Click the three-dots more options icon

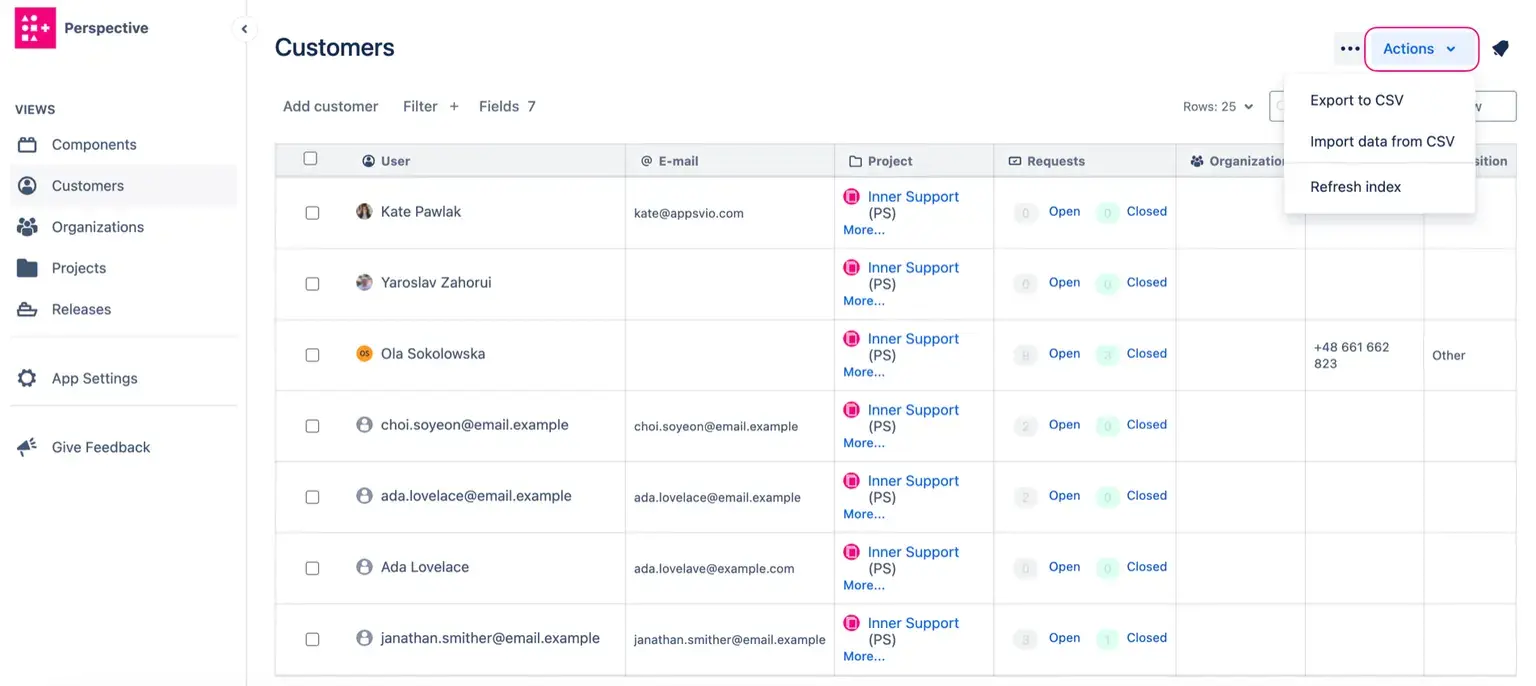pos(1349,49)
